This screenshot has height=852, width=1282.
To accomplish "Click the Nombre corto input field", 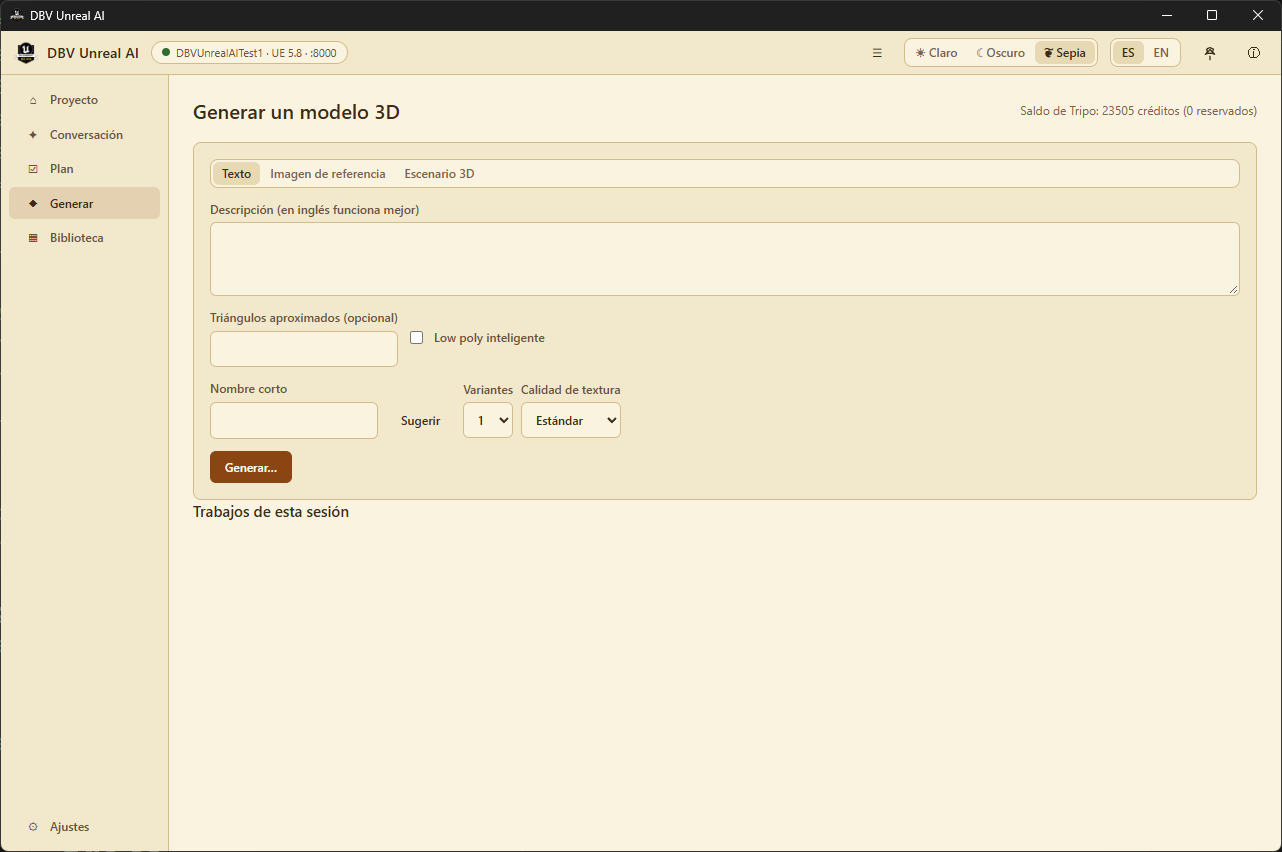I will click(294, 420).
